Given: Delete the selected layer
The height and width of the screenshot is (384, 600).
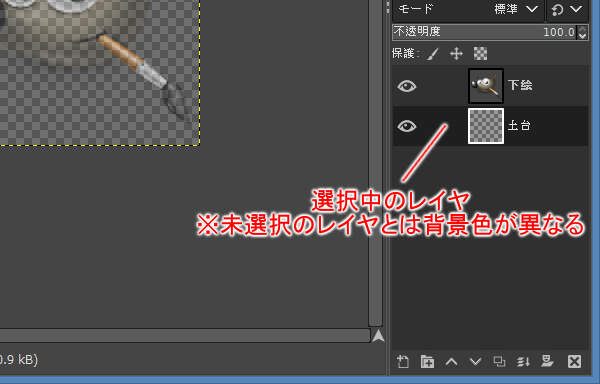Looking at the screenshot, I should click(574, 361).
